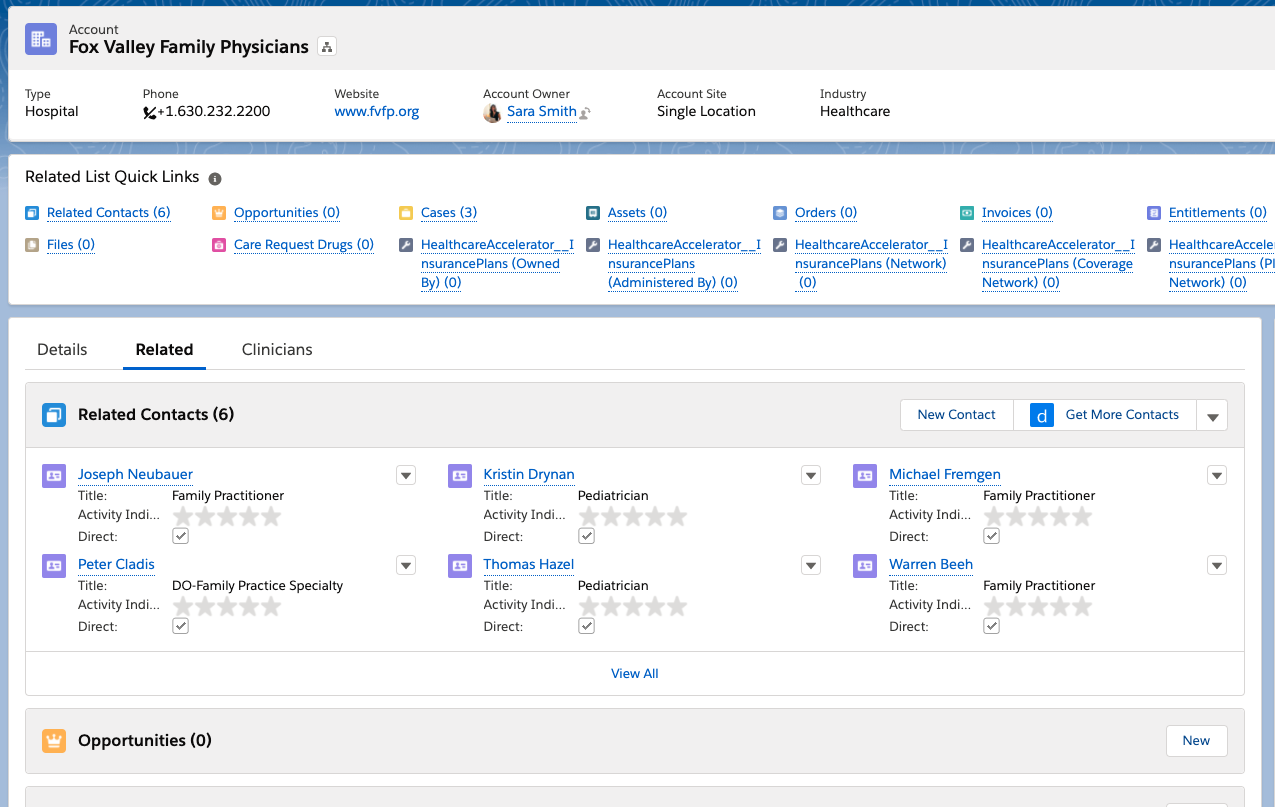Viewport: 1275px width, 807px height.
Task: Click wrench icon for InsurancePlans (Owned By)
Action: [x=406, y=245]
